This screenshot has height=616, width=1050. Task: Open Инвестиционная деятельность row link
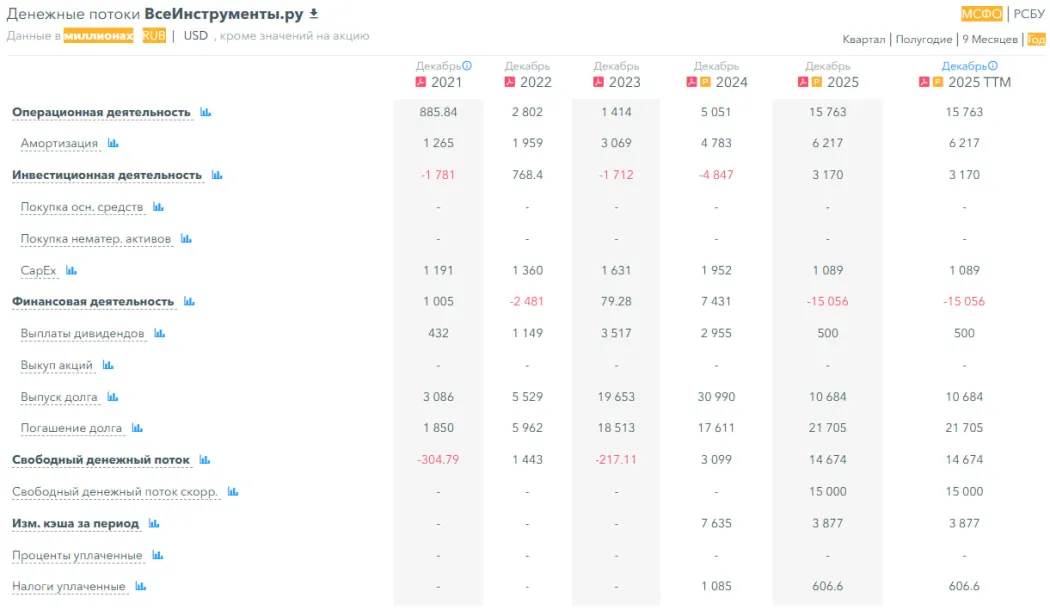click(x=107, y=175)
